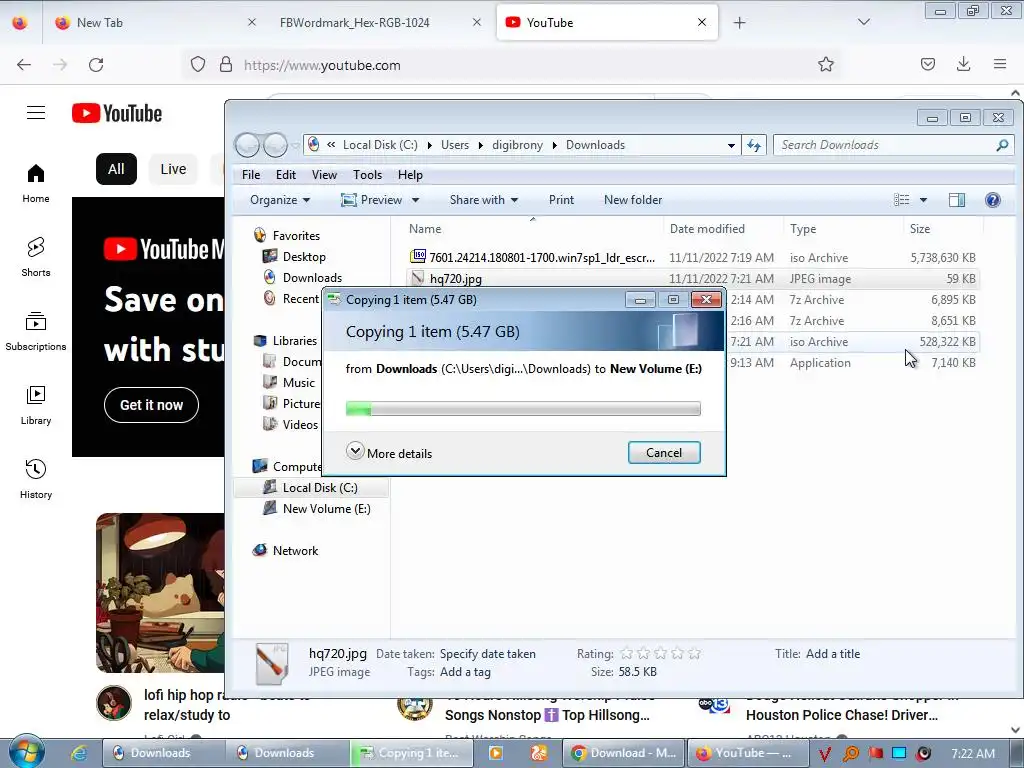
Task: Click the New folder button
Action: click(633, 200)
